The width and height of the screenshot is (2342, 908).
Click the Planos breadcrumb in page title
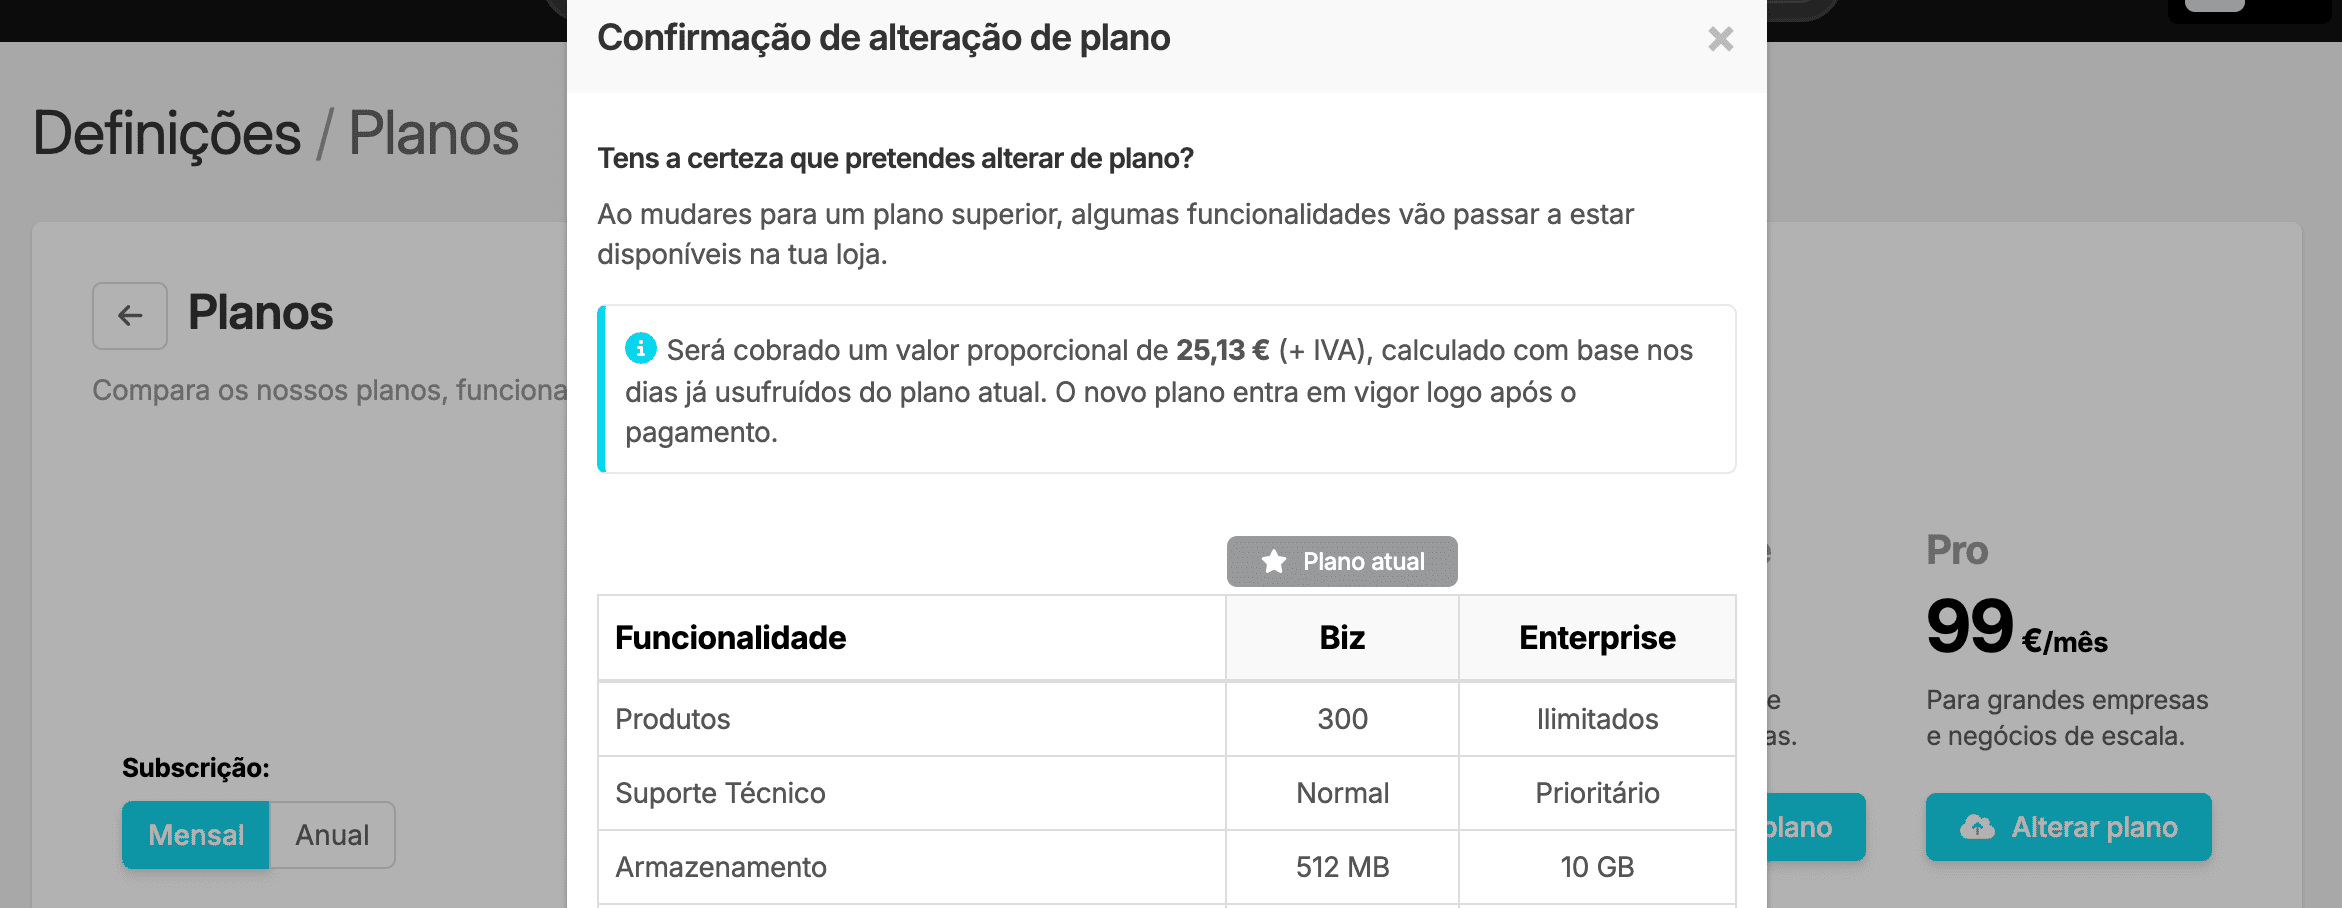pos(433,134)
